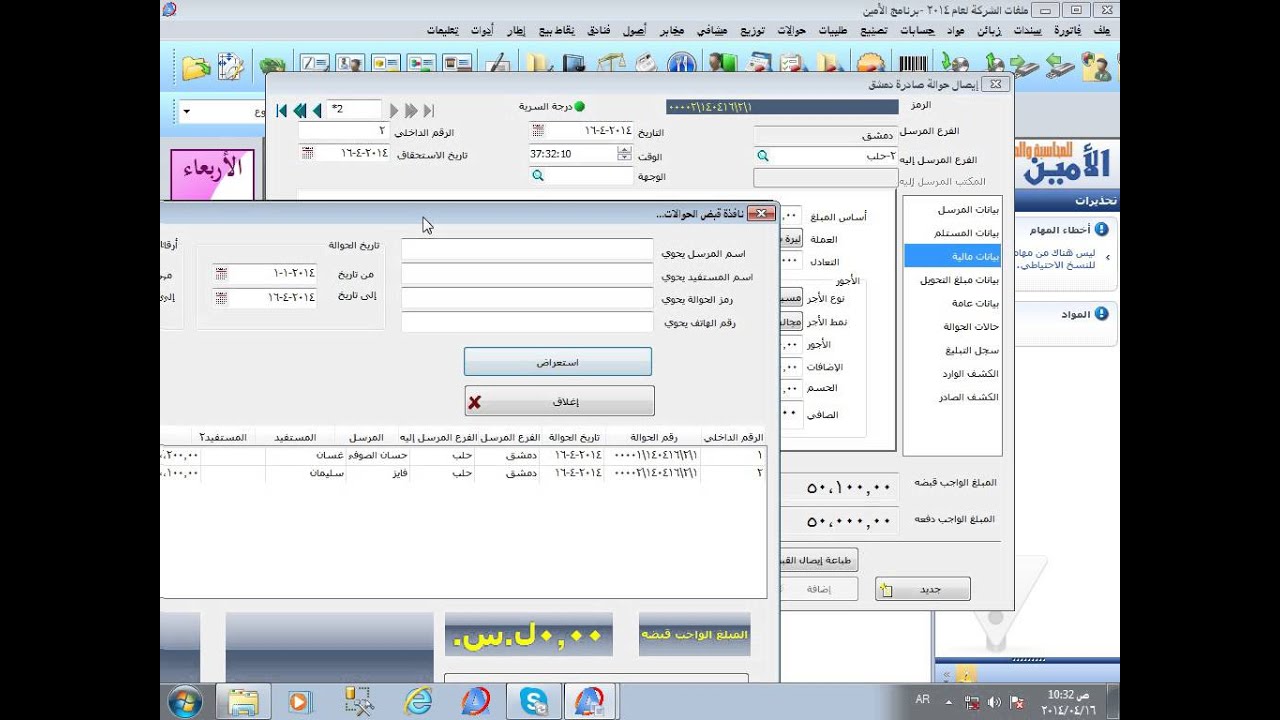Click the الرقم الداخلي field in receipt window
1280x720 pixels.
343,131
